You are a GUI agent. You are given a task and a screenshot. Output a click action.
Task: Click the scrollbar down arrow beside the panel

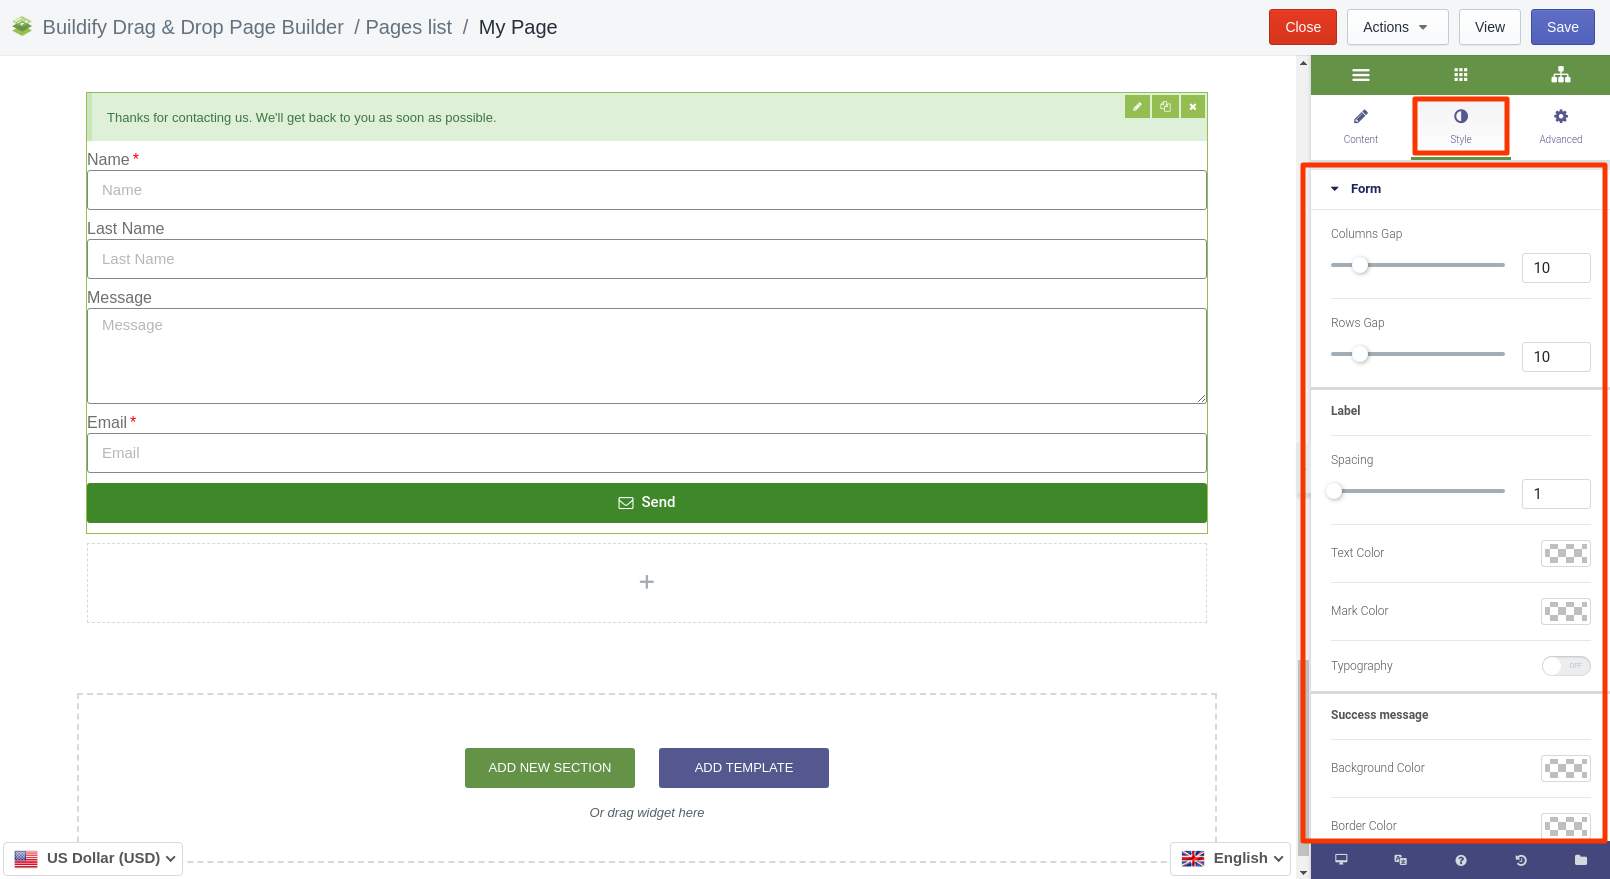point(1303,872)
